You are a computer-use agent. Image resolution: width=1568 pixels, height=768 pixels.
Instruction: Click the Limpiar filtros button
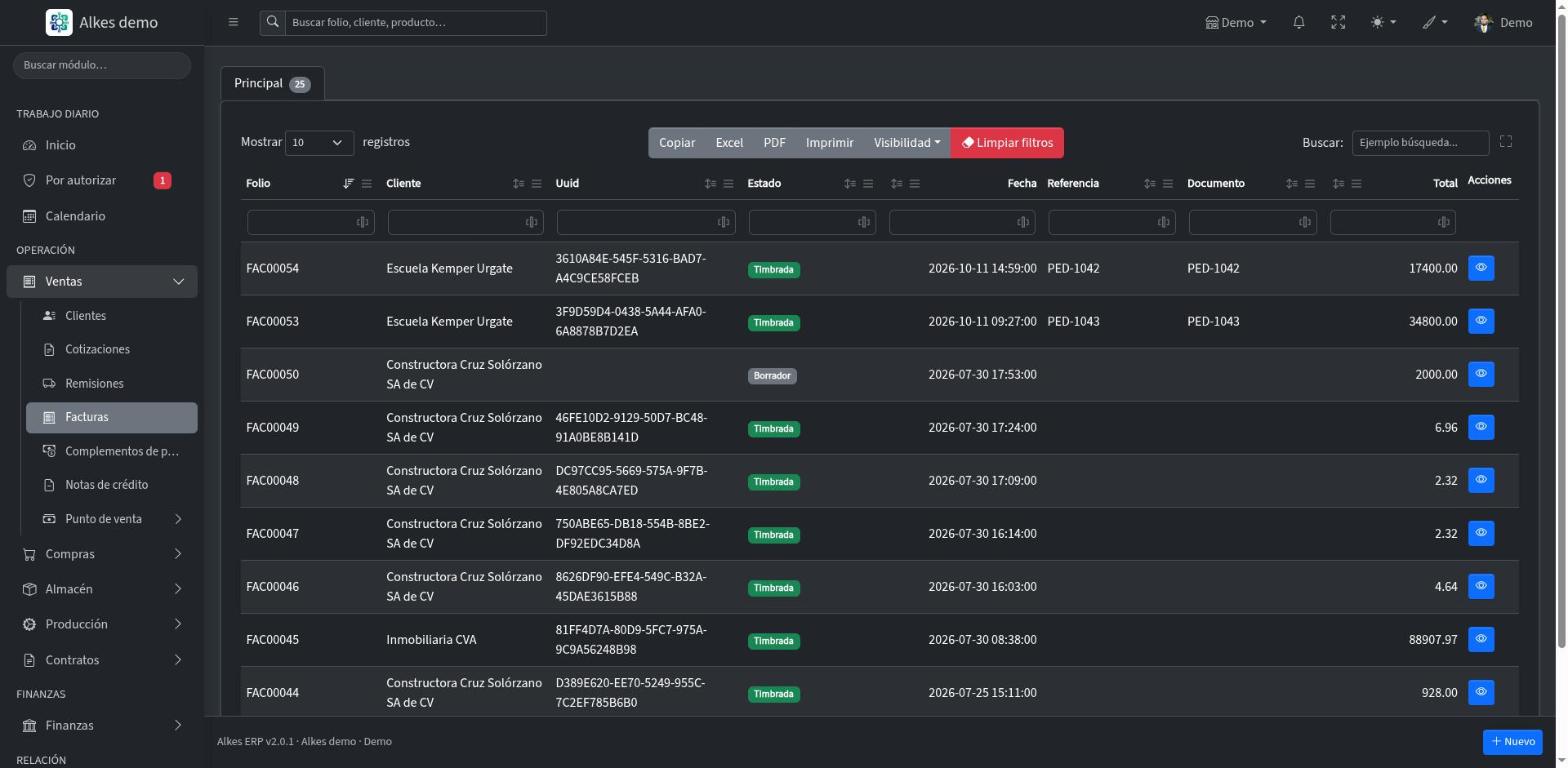1007,143
